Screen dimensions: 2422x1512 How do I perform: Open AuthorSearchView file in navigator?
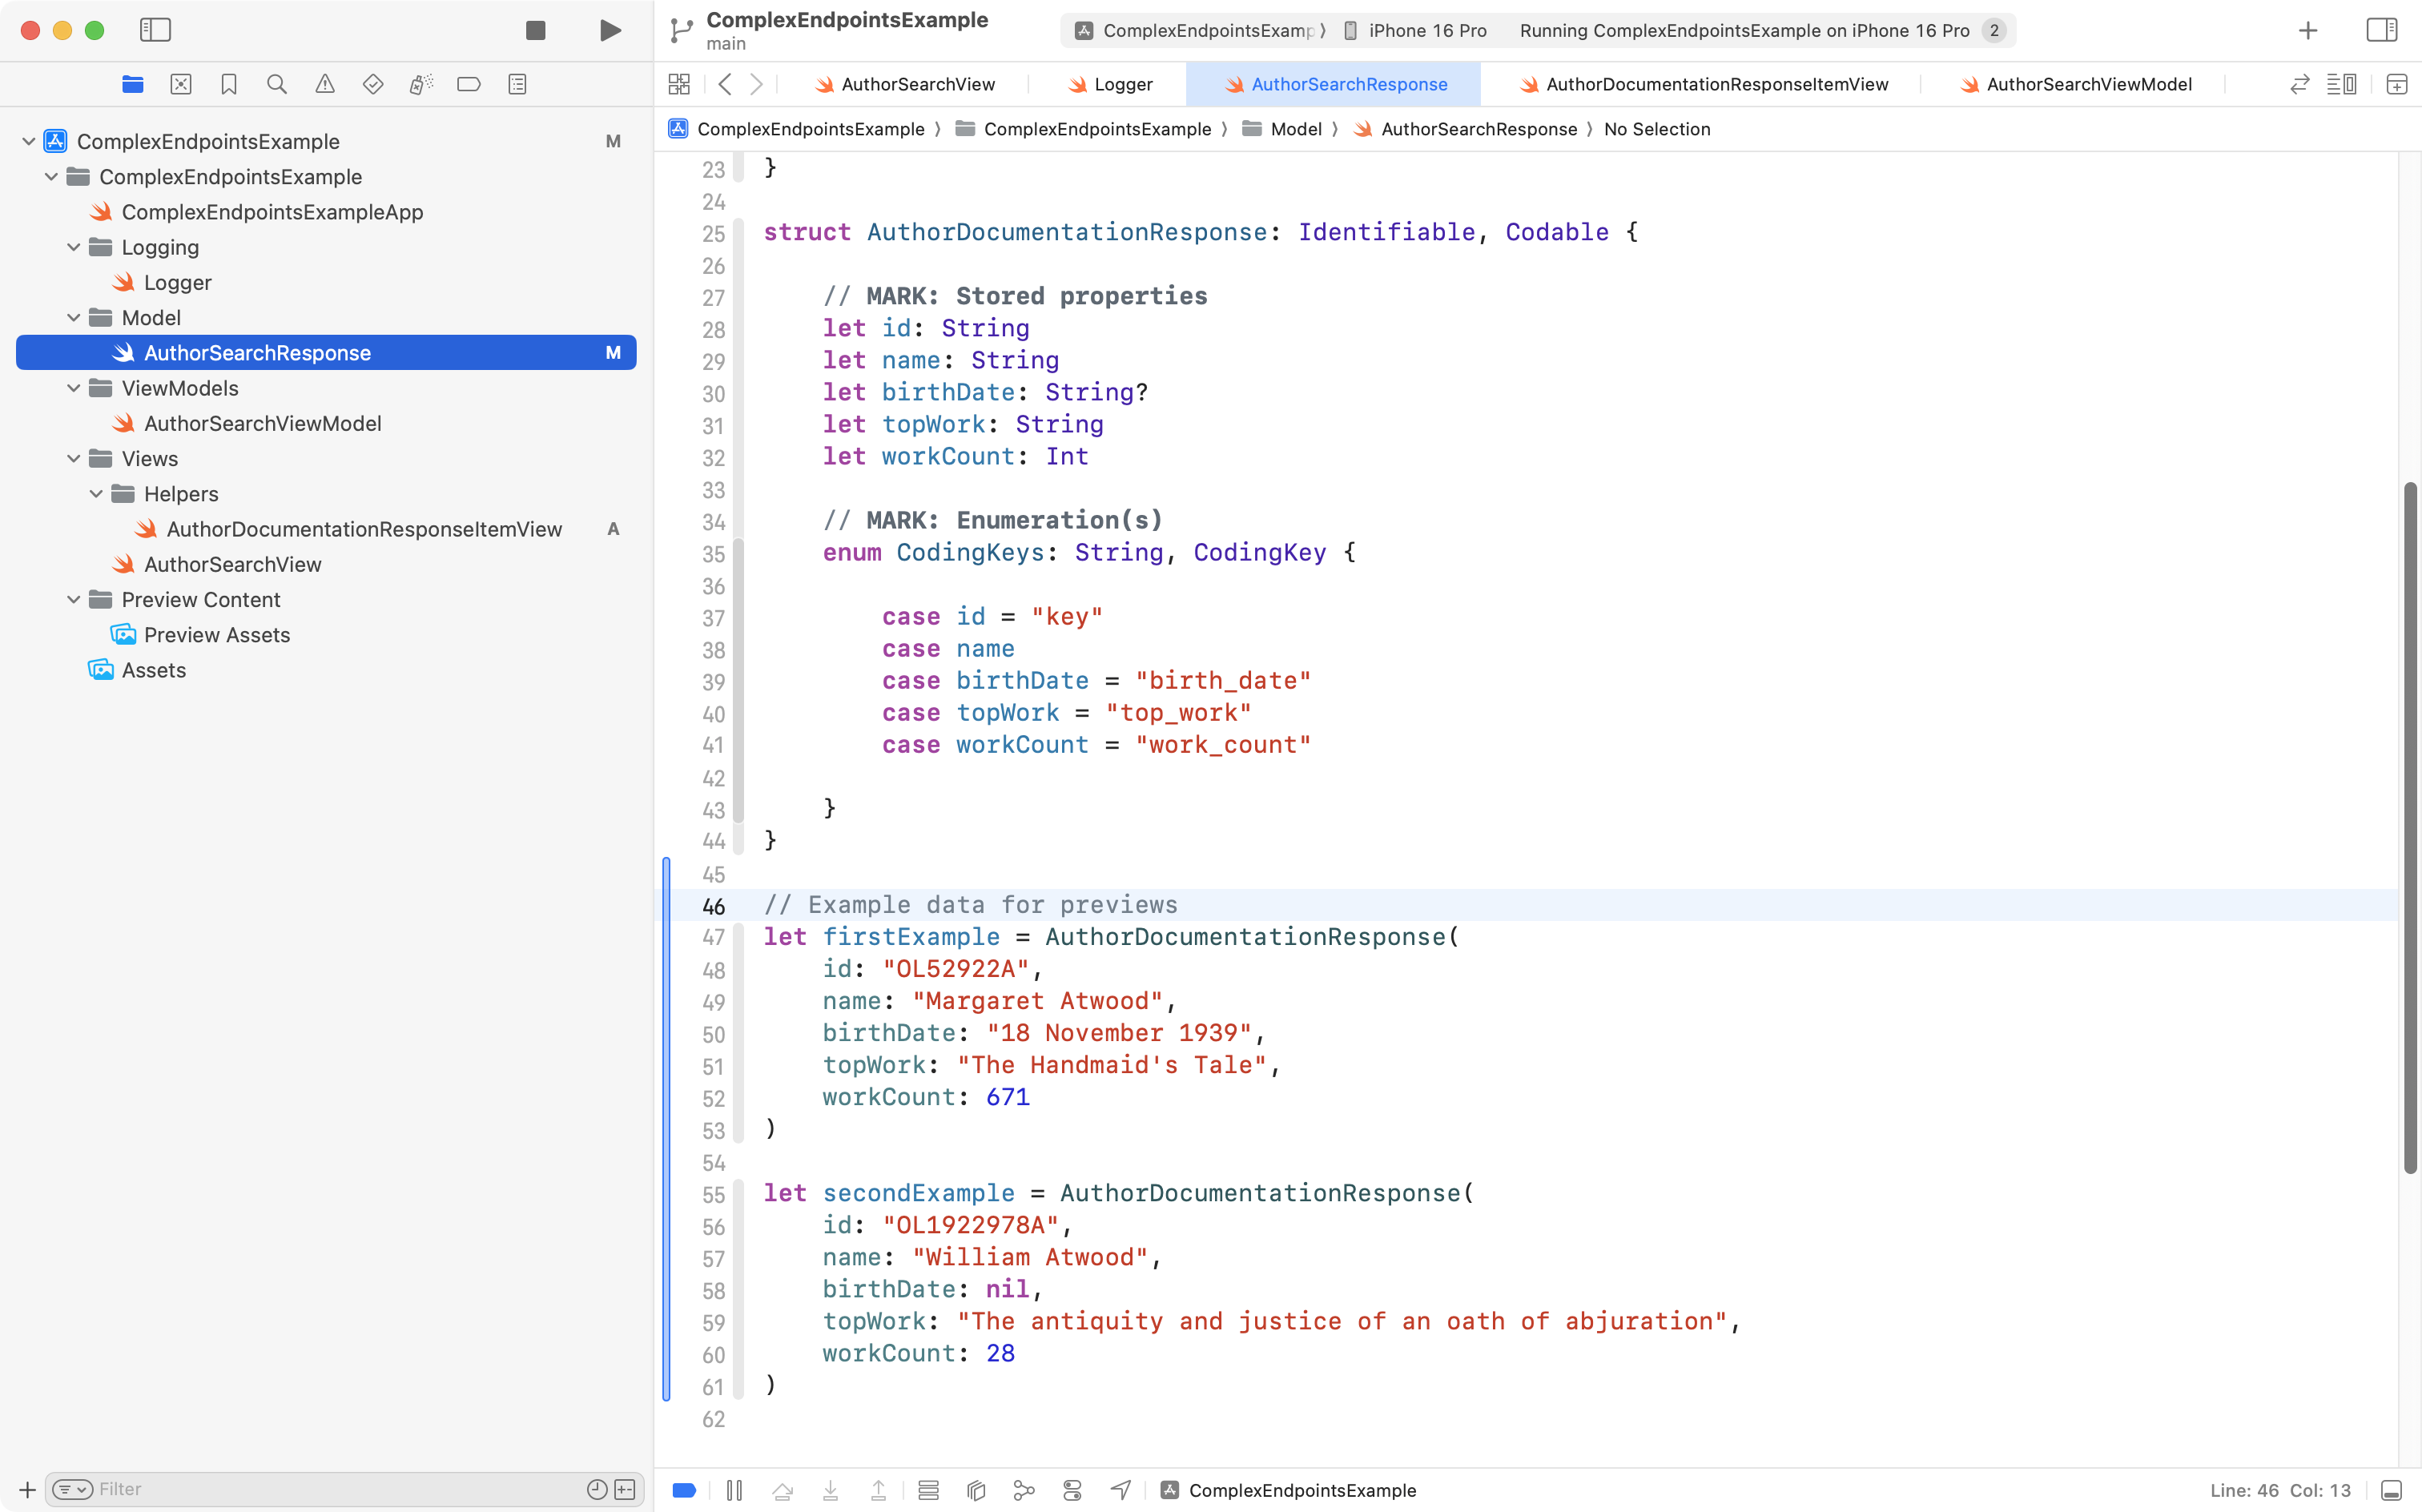(232, 564)
